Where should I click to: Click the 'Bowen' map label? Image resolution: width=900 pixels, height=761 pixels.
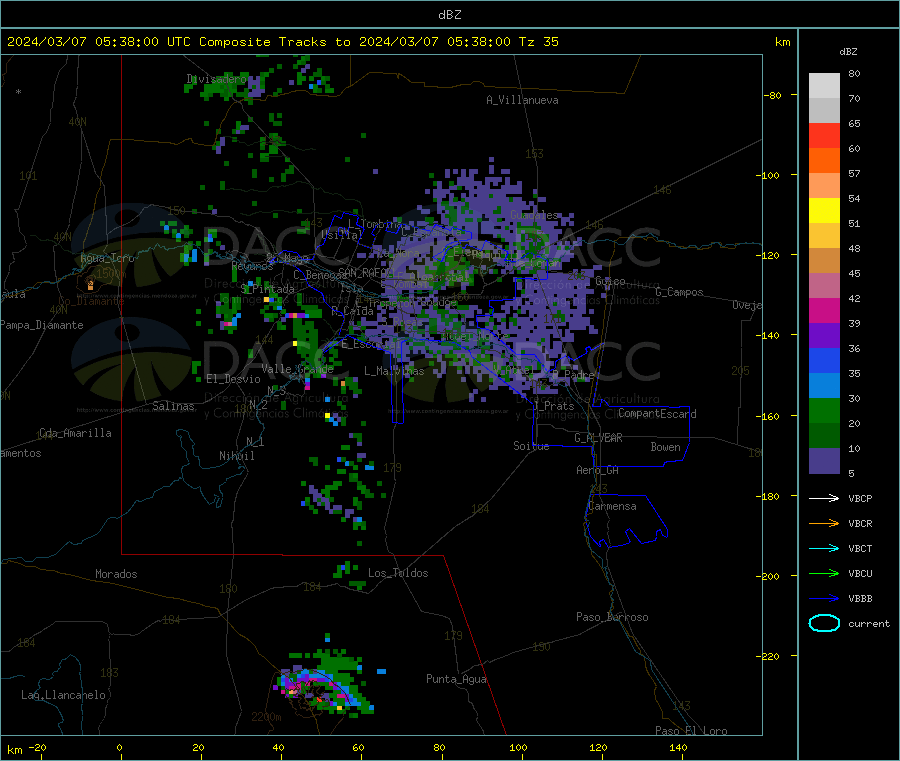pos(665,447)
